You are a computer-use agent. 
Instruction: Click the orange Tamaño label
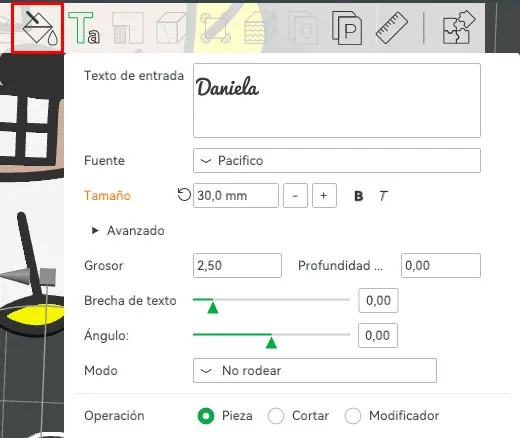point(107,196)
